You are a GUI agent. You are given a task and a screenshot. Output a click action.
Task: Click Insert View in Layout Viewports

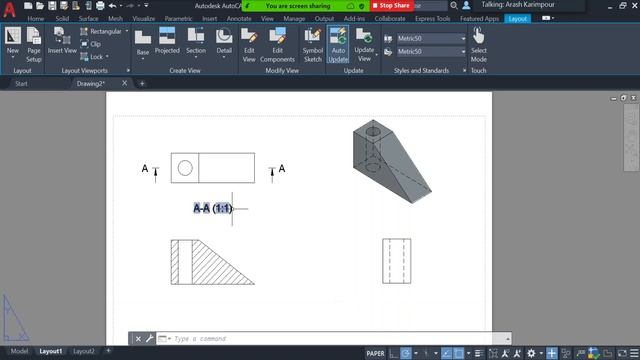(62, 41)
